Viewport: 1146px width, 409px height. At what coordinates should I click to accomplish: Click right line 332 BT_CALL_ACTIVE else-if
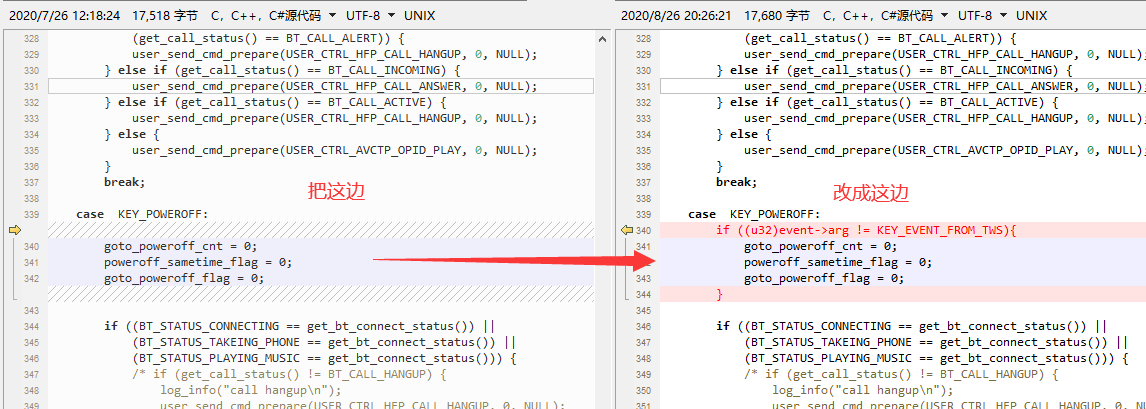pyautogui.click(x=887, y=102)
